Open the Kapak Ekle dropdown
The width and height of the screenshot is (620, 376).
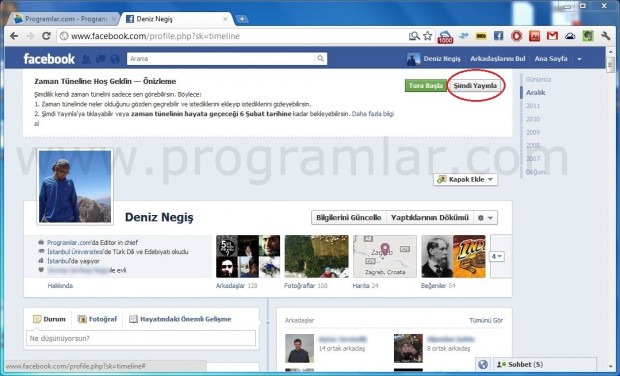point(465,179)
